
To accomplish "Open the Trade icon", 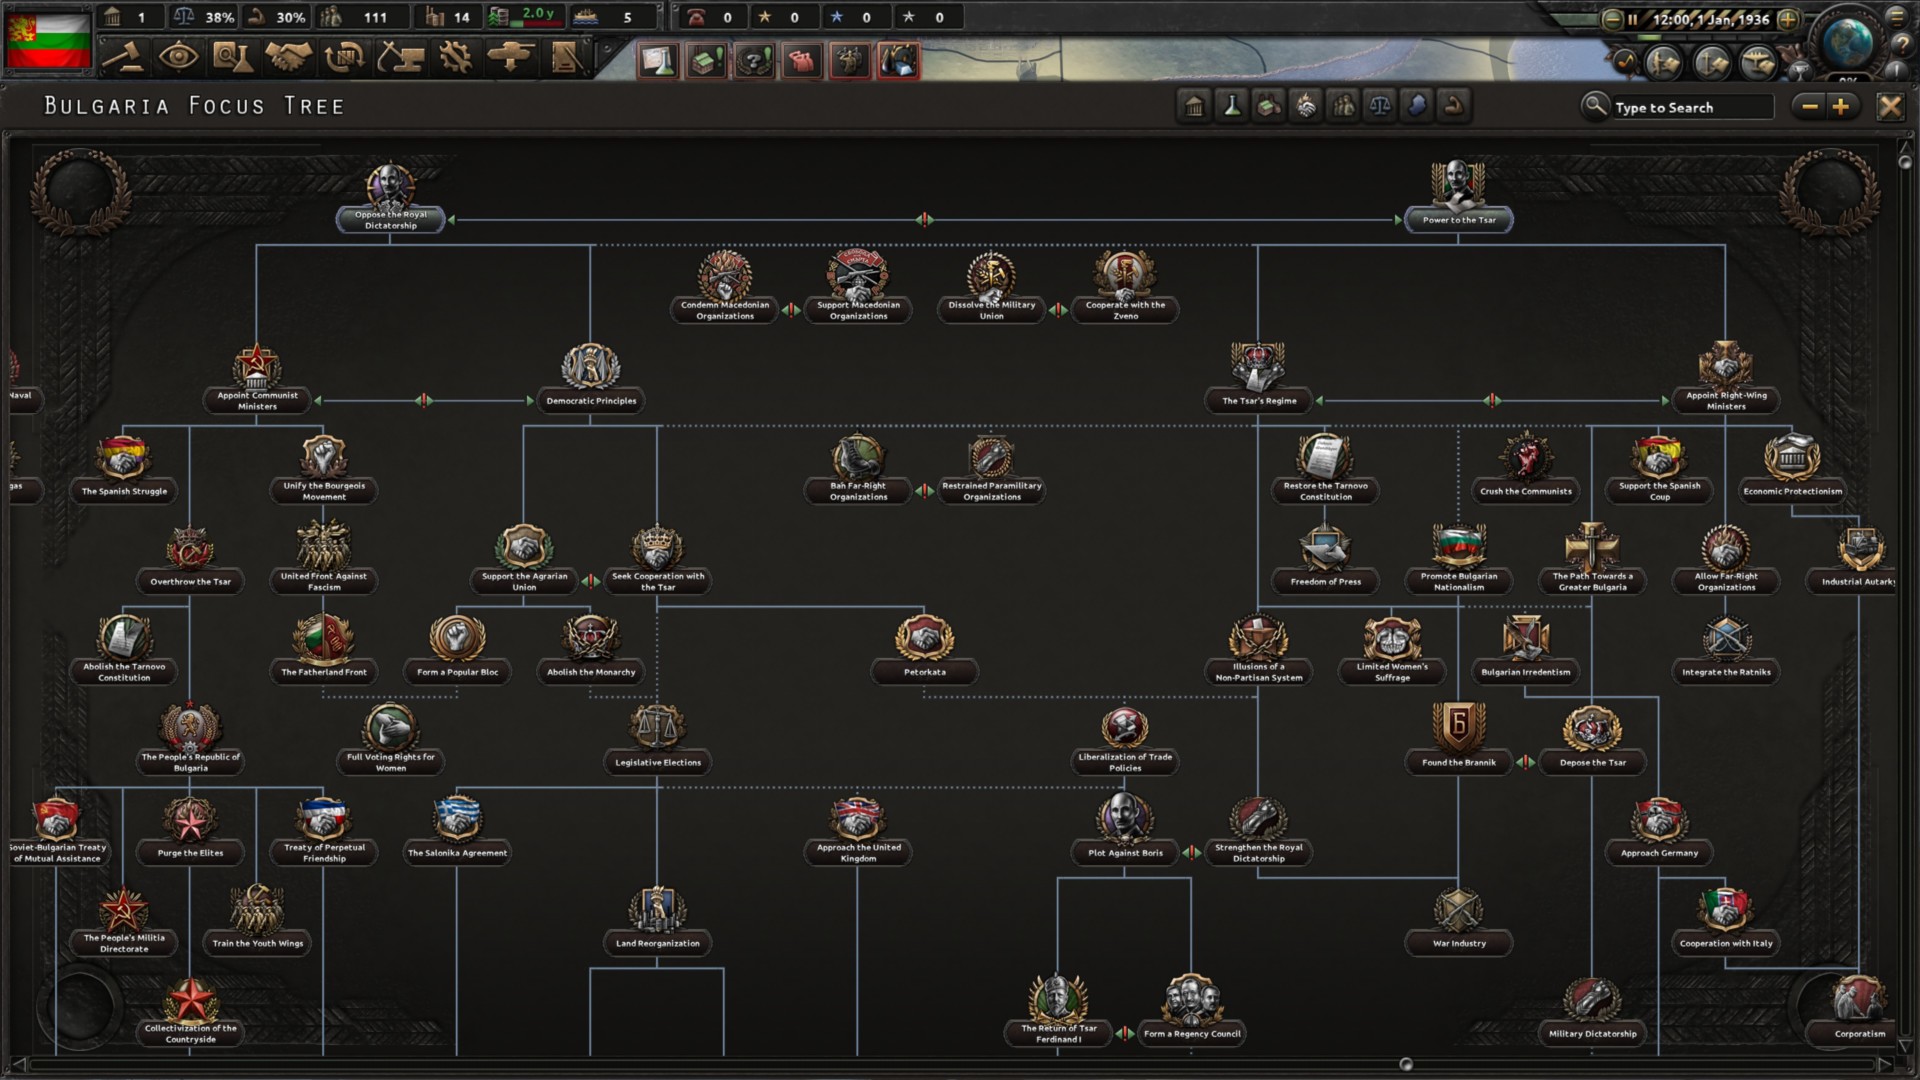I will (344, 58).
